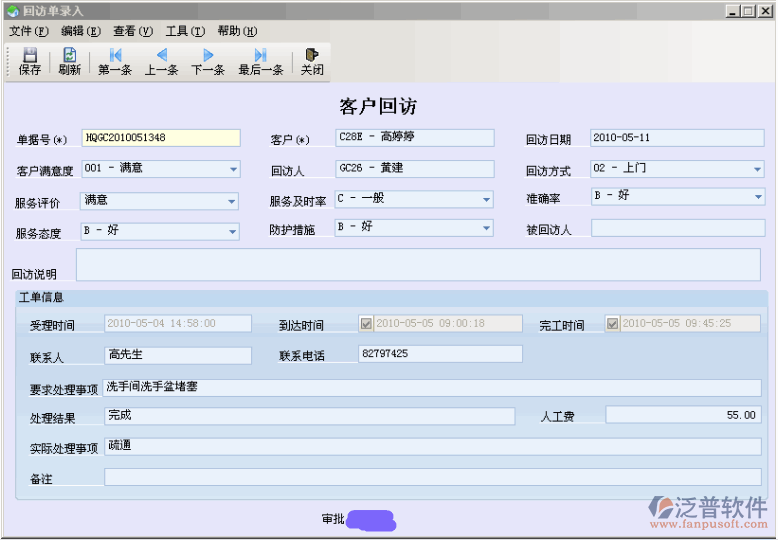This screenshot has height=540, width=778.
Task: Open the Help (帮助) menu
Action: pyautogui.click(x=237, y=31)
